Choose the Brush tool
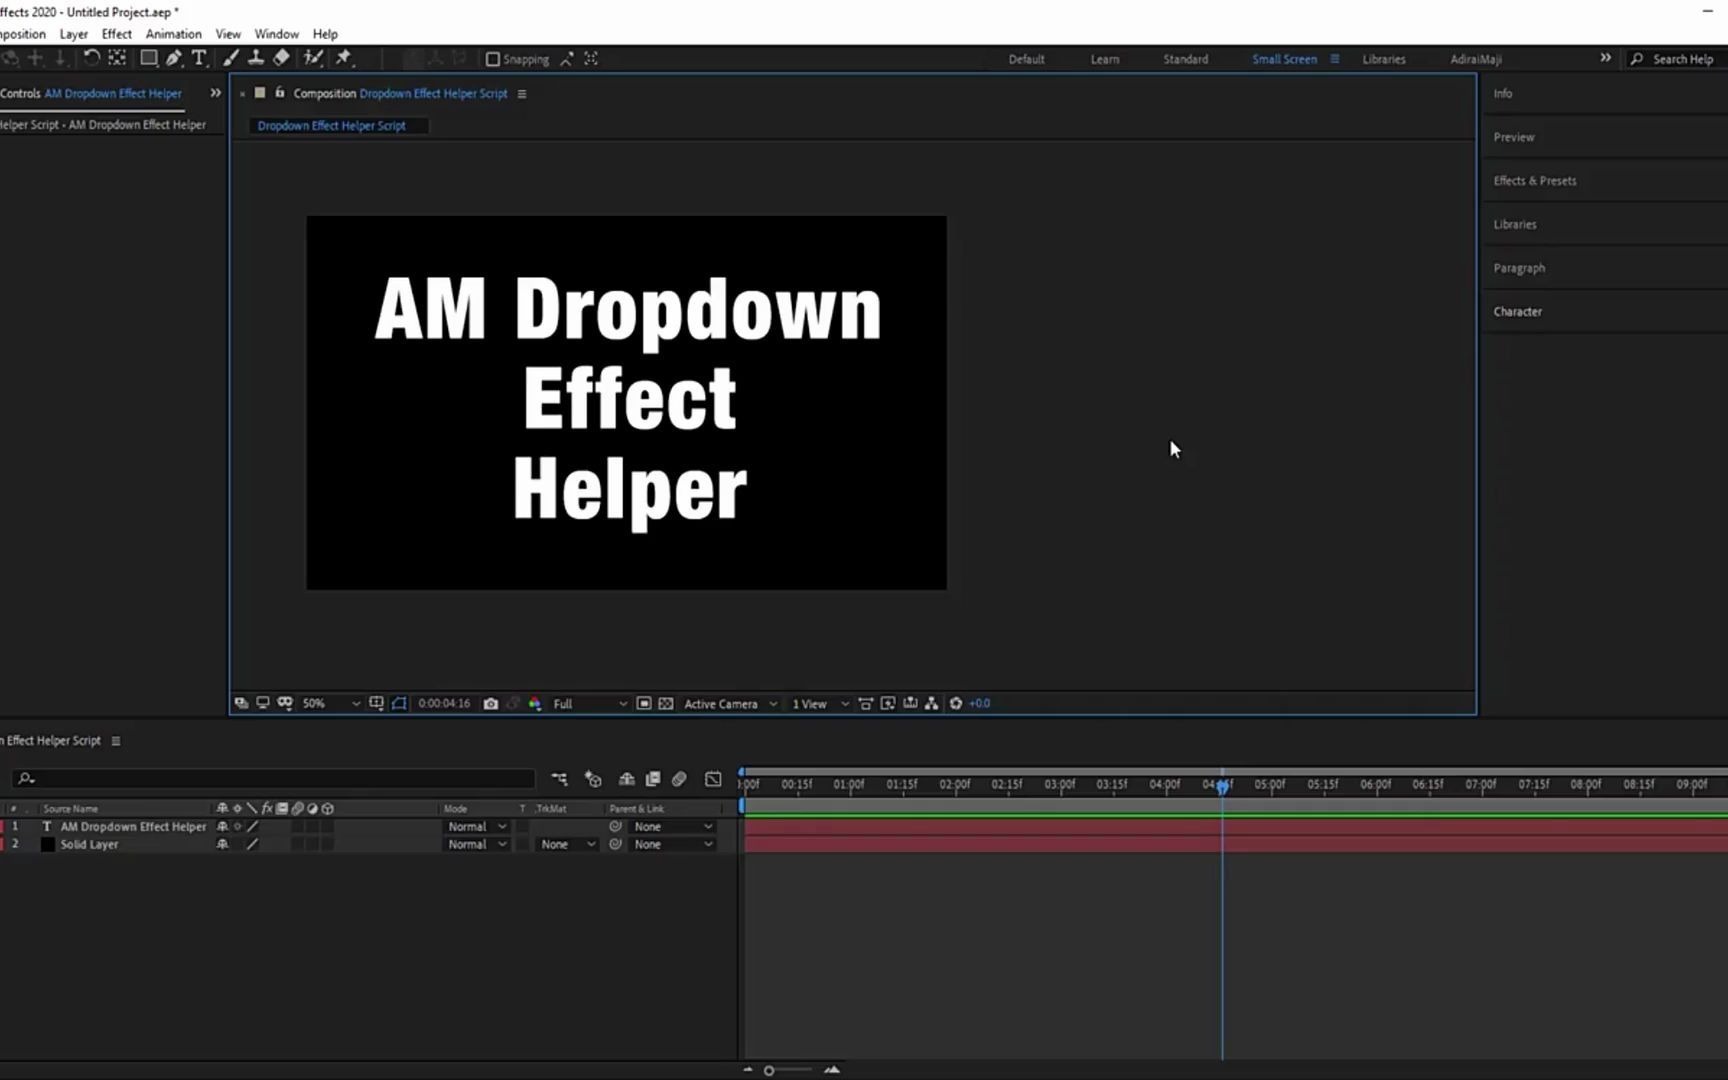 click(x=229, y=58)
